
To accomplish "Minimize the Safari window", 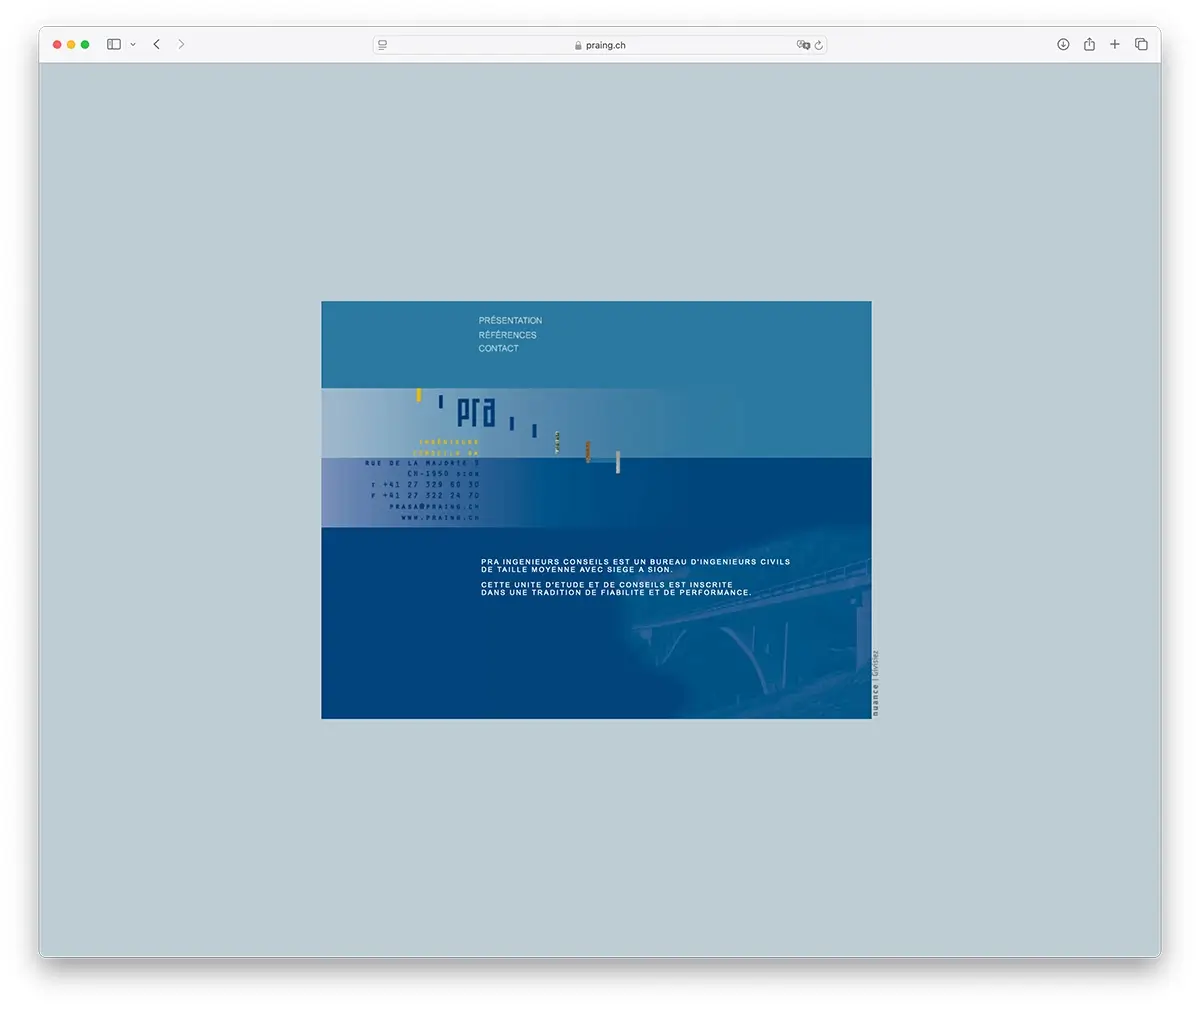I will [x=71, y=44].
